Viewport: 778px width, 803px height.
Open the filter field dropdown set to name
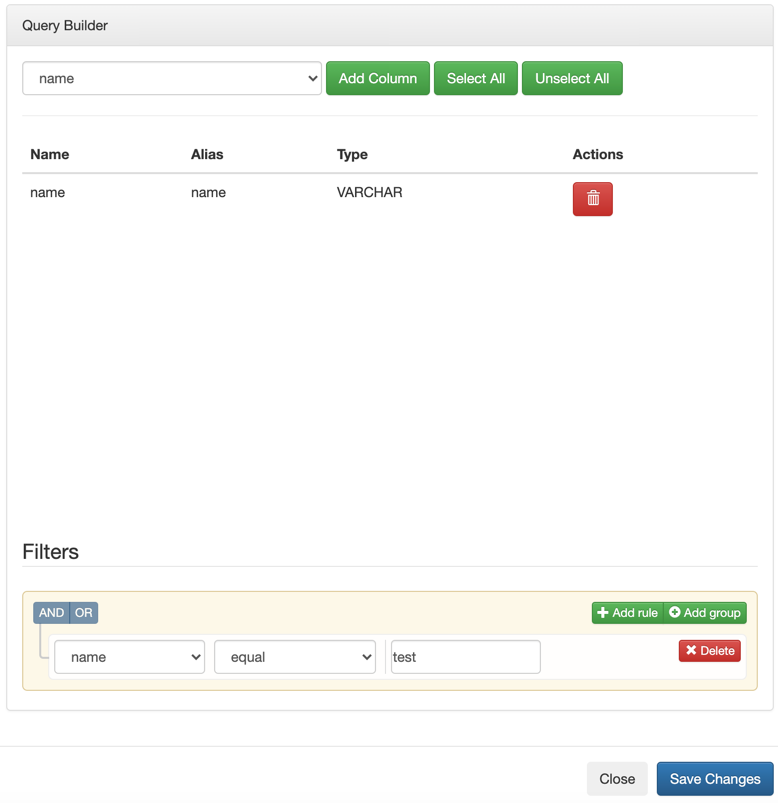[x=130, y=657]
